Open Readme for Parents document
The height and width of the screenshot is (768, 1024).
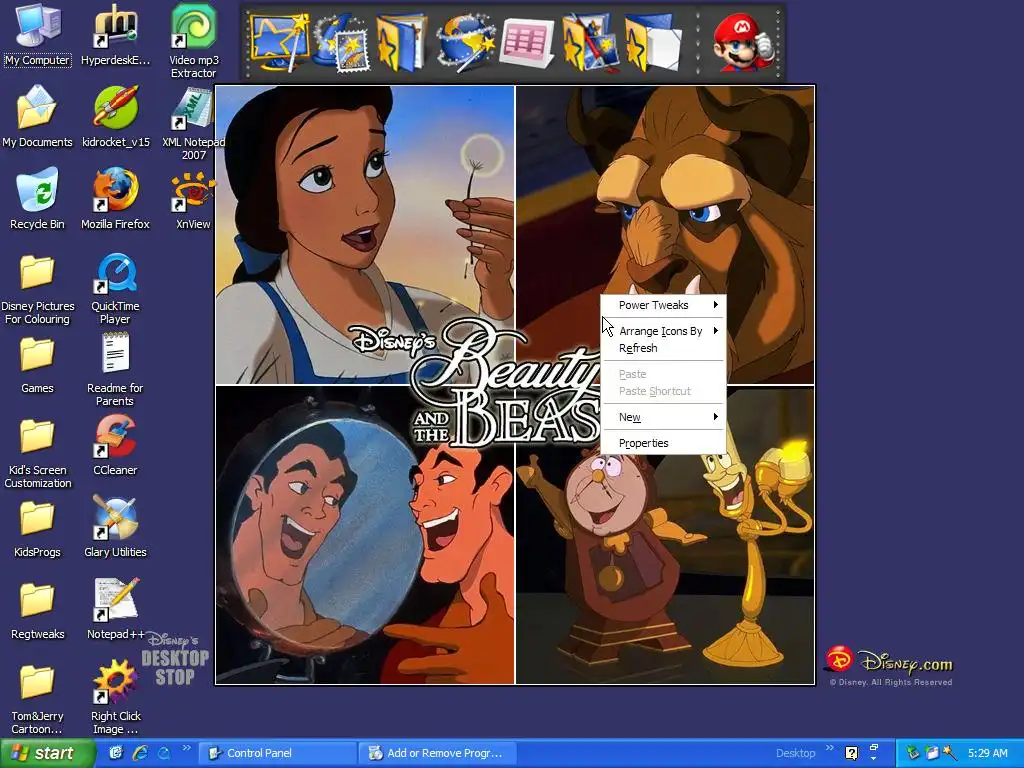tap(115, 370)
